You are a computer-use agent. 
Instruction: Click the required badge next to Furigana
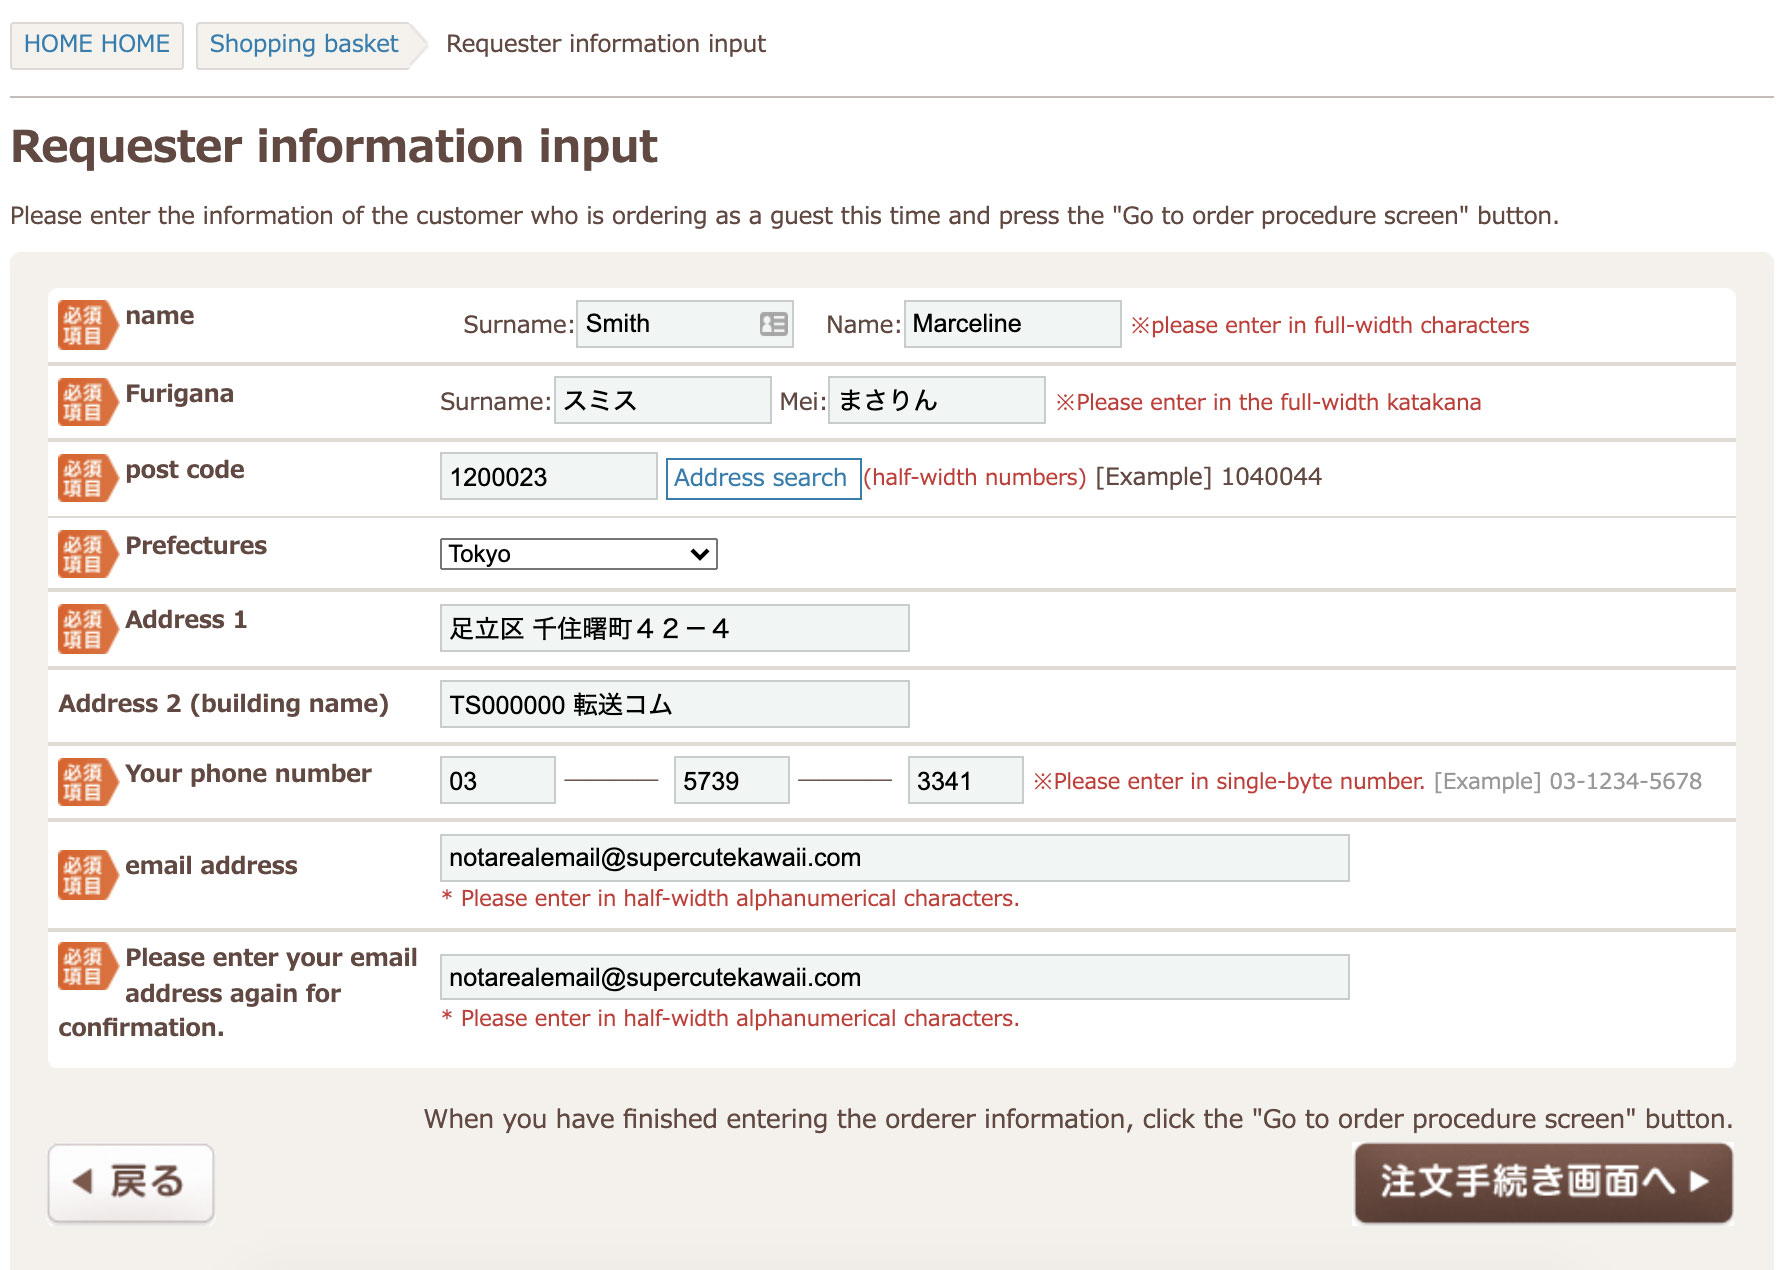(86, 402)
